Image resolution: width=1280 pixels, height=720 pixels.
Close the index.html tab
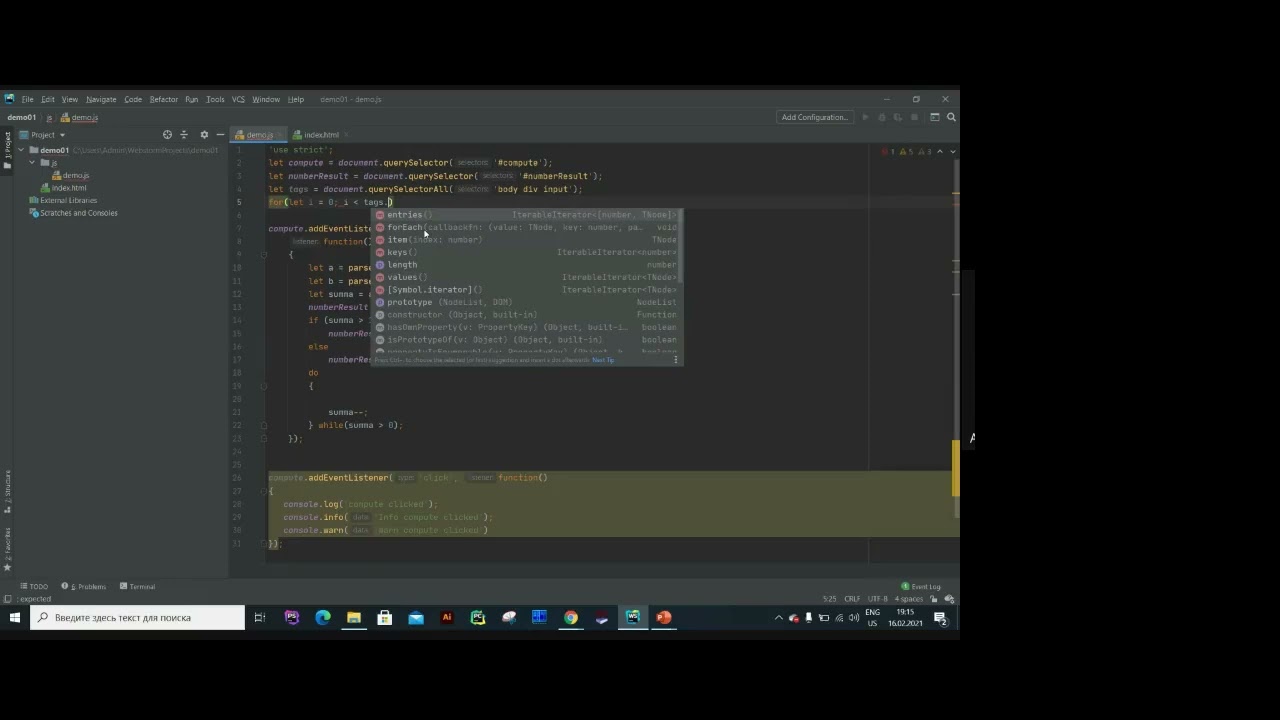[345, 135]
